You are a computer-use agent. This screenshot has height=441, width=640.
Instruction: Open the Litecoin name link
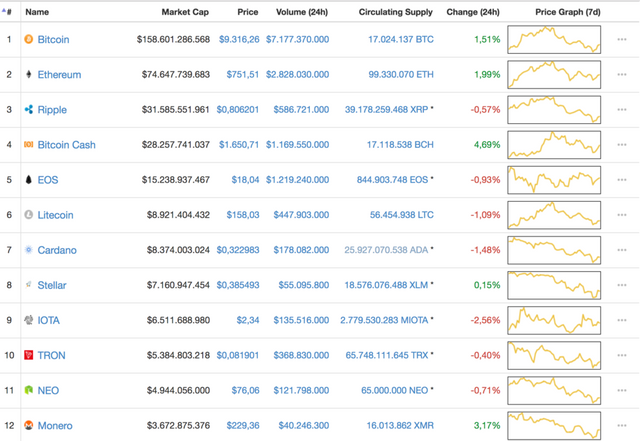coord(56,215)
